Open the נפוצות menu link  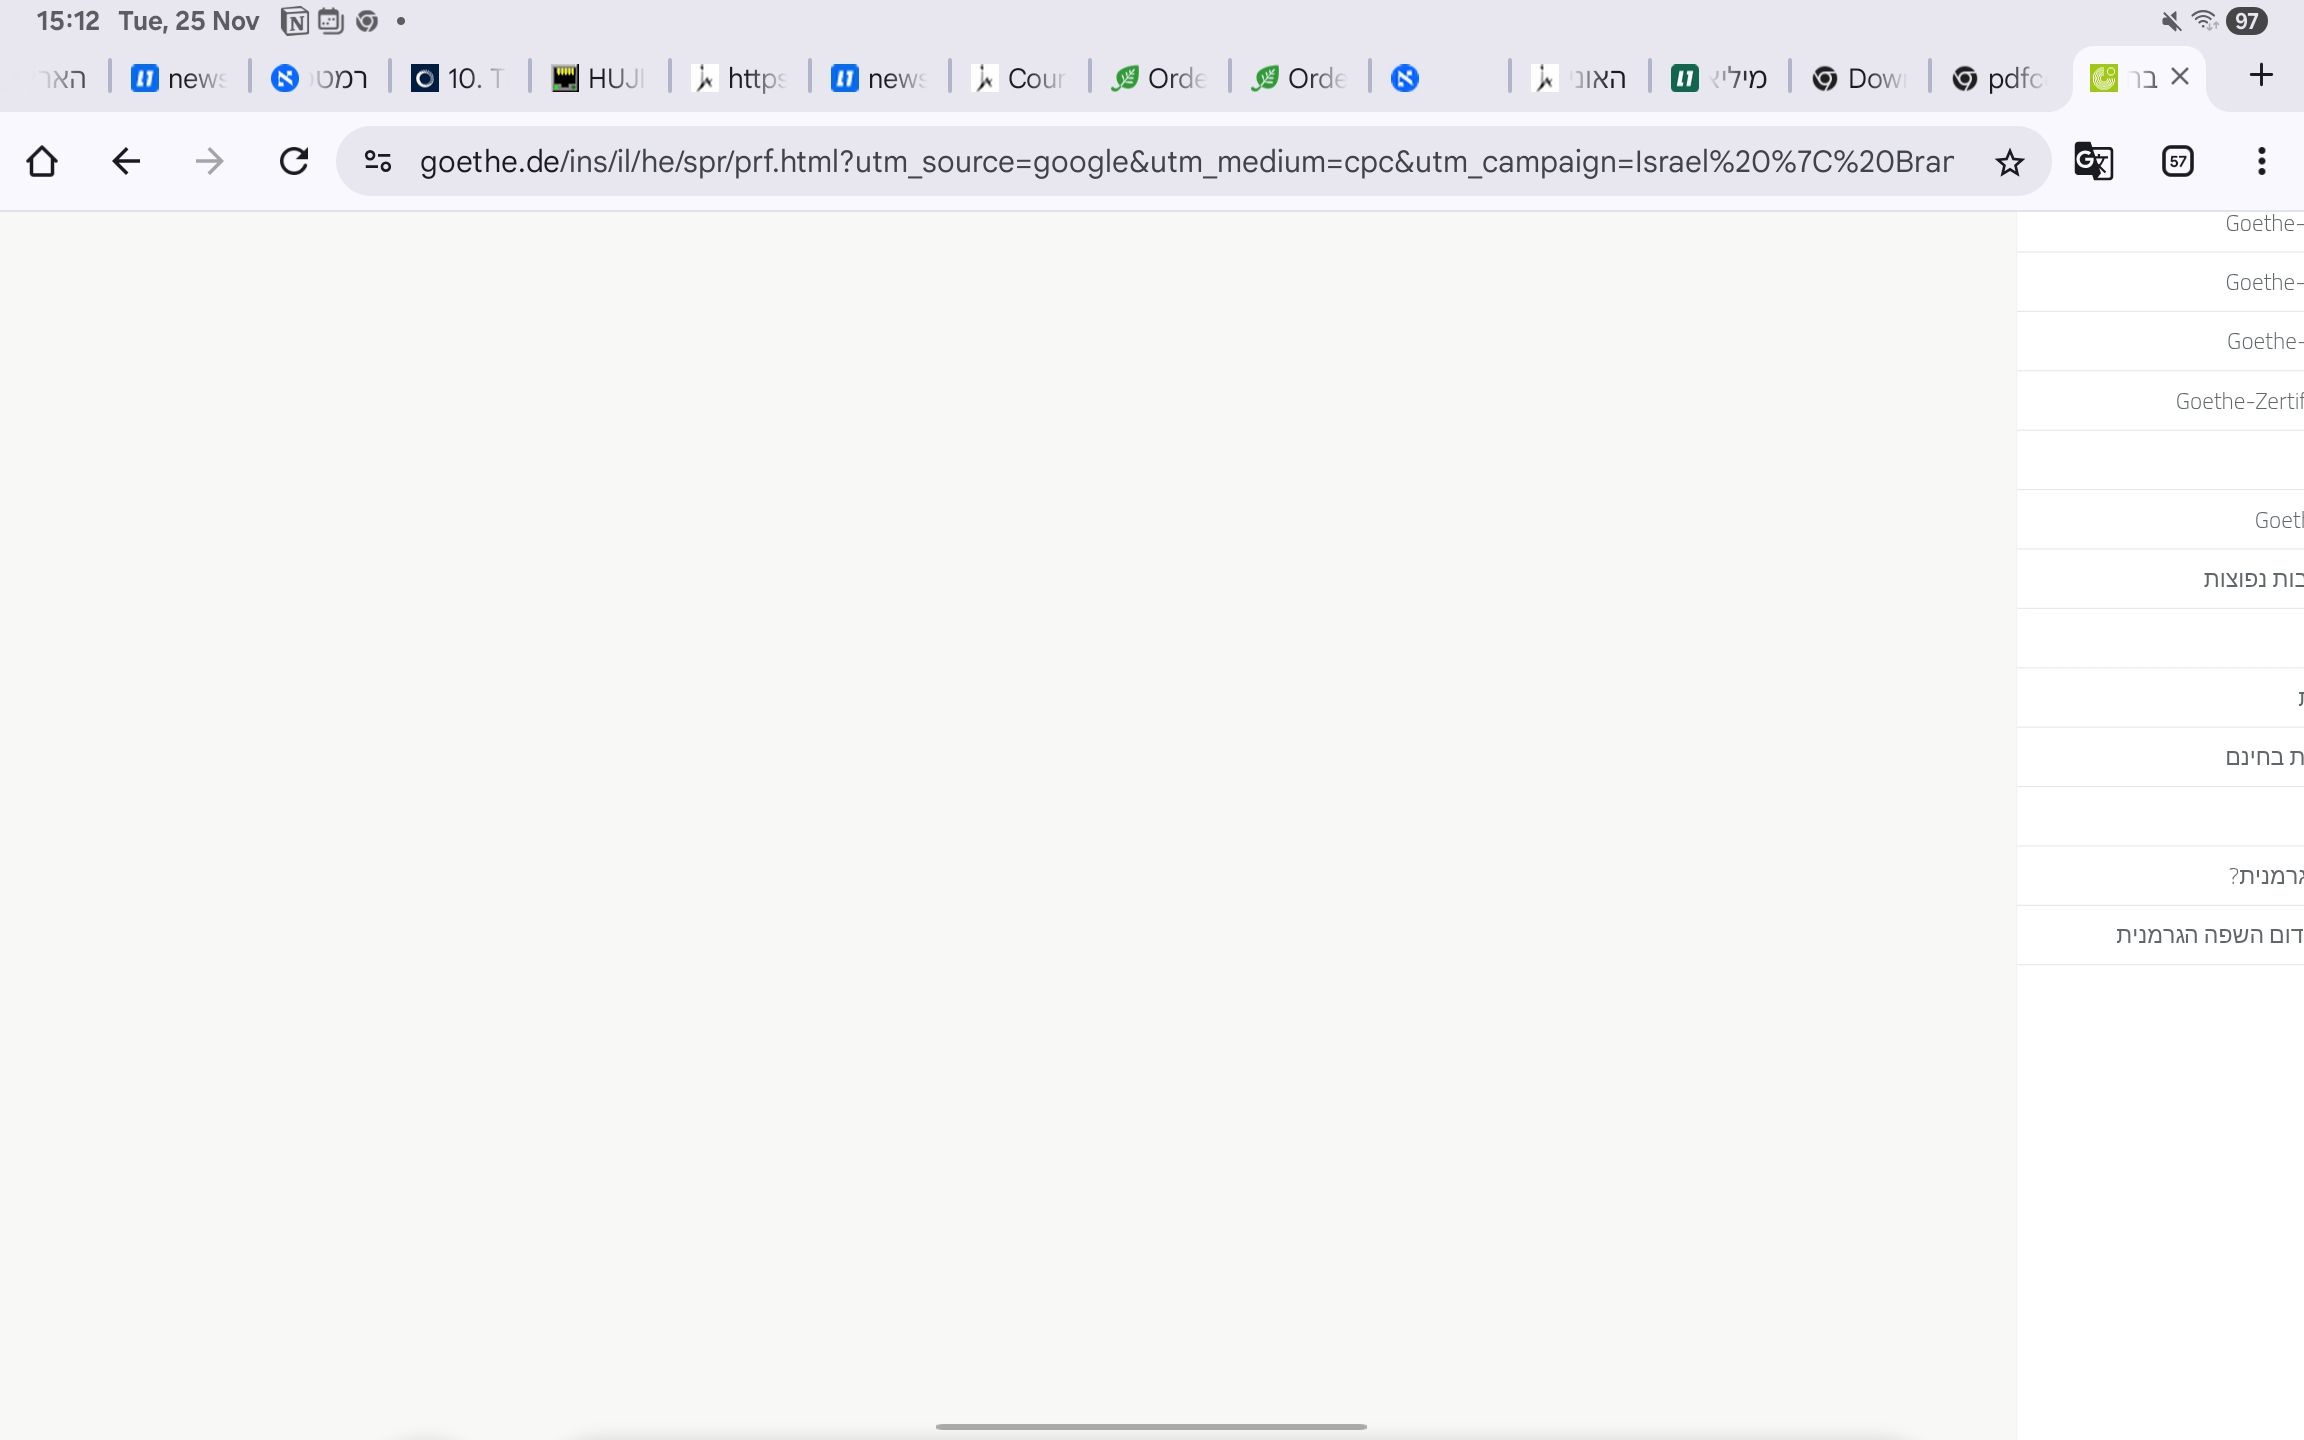click(x=2252, y=579)
